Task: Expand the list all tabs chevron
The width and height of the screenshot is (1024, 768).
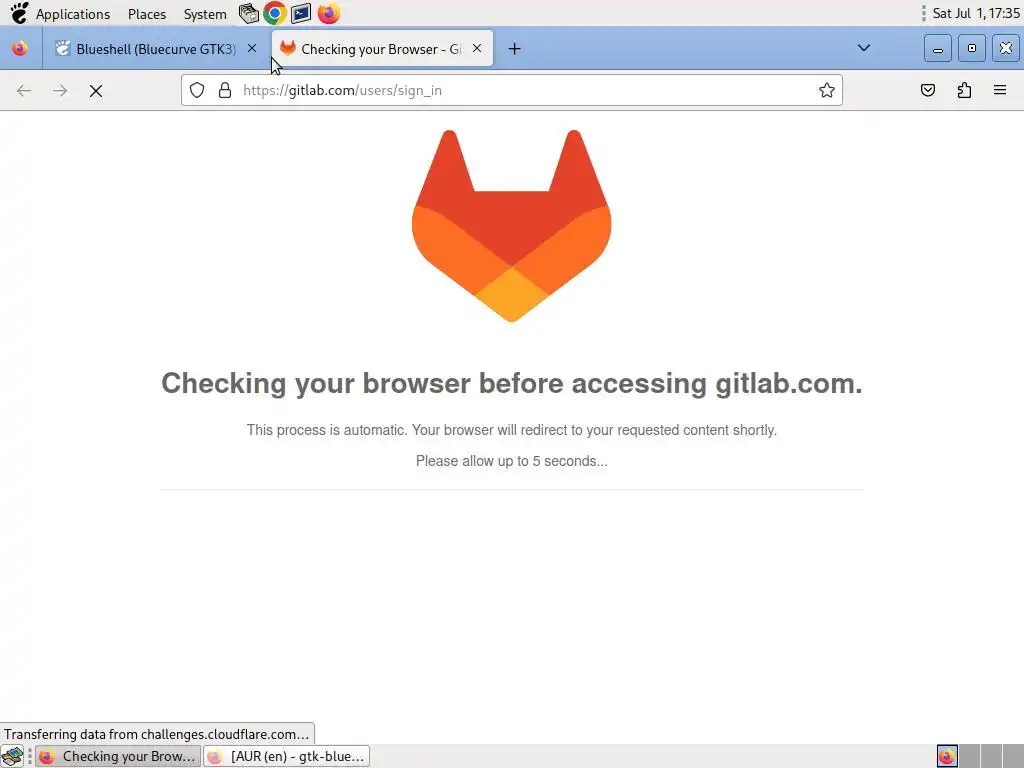Action: click(863, 48)
